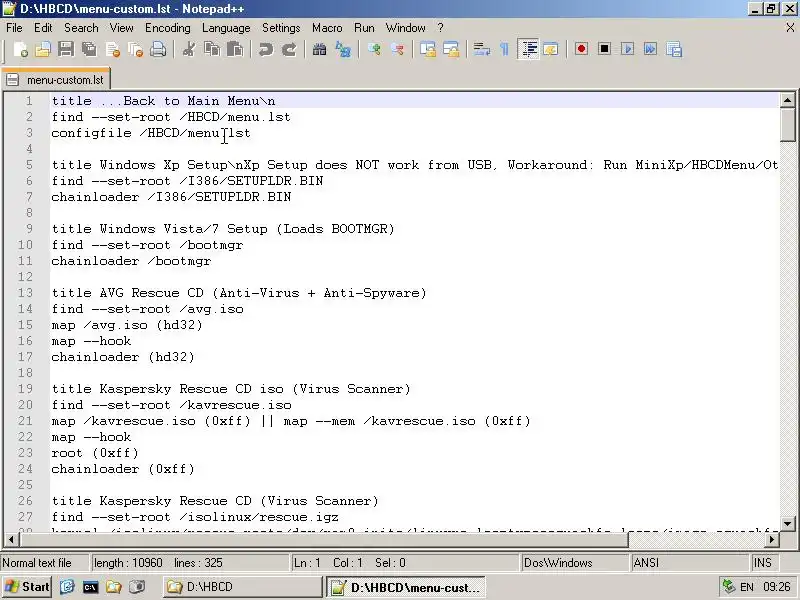Play back the recorded macro
The width and height of the screenshot is (800, 600).
pos(628,49)
